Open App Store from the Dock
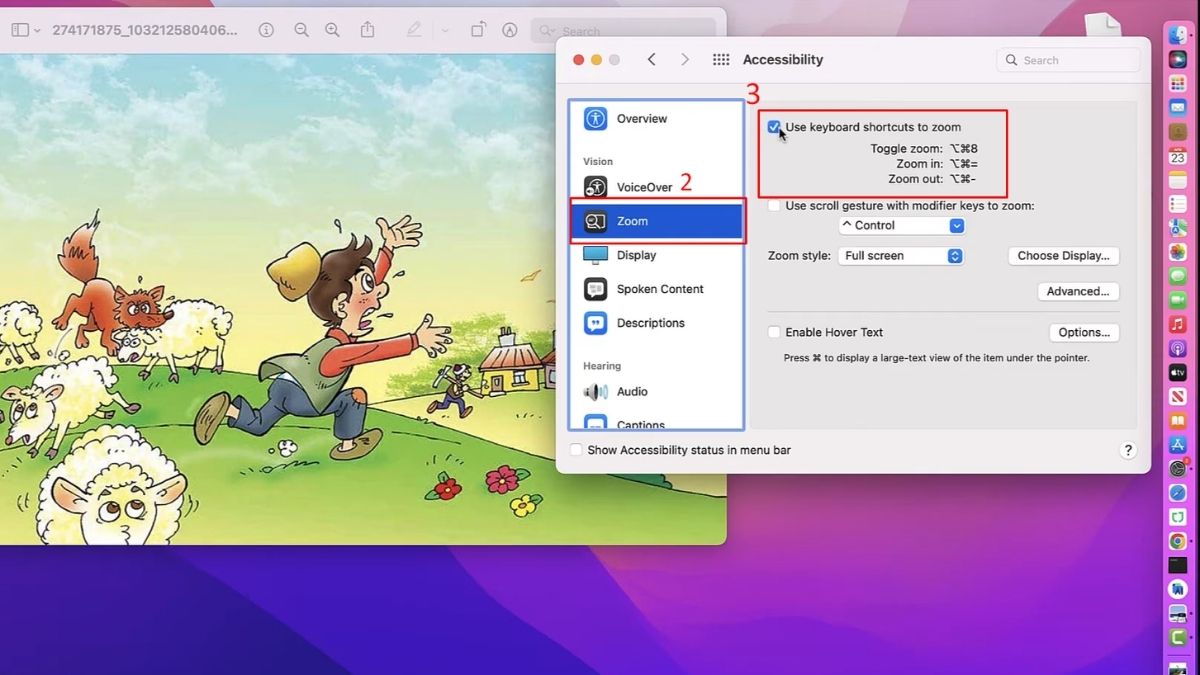This screenshot has height=675, width=1200. click(1178, 445)
